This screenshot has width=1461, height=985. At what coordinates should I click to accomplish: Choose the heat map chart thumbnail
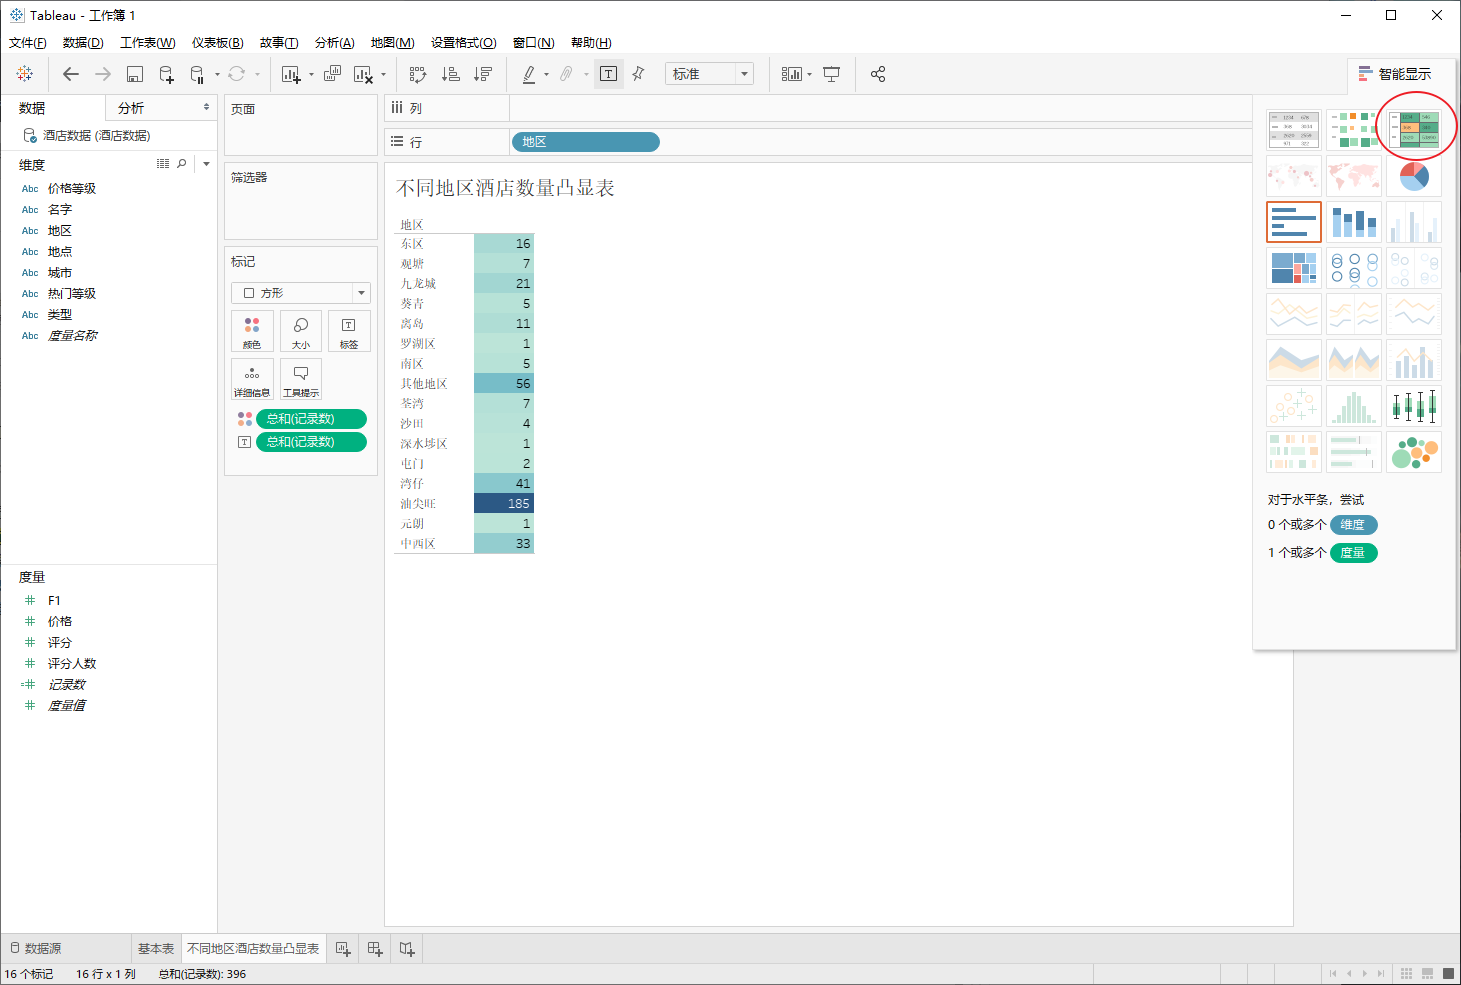point(1354,130)
